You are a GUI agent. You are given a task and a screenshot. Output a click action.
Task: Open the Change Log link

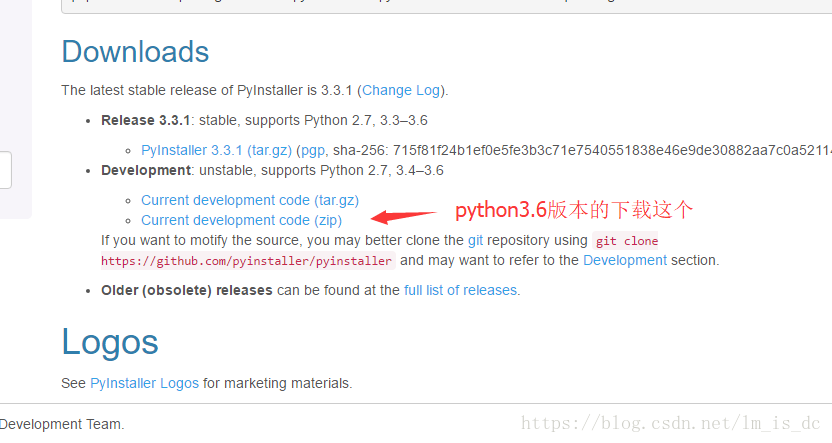pyautogui.click(x=401, y=91)
